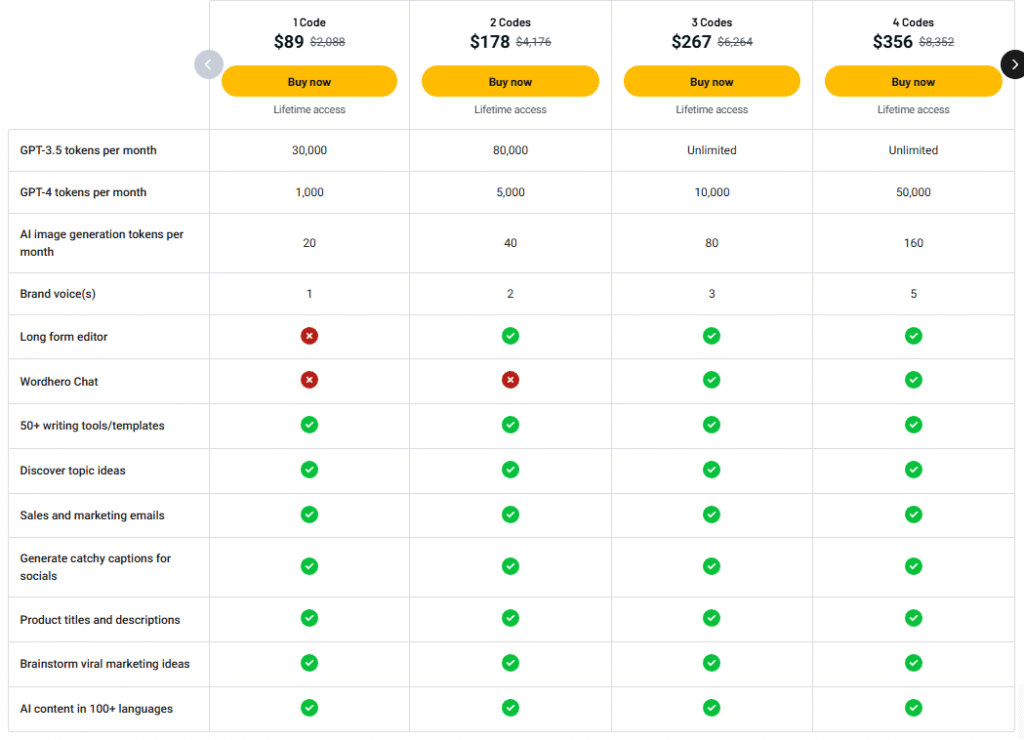Click check for 50+ writing tools, 1 Code
This screenshot has height=740, width=1024.
coord(309,425)
